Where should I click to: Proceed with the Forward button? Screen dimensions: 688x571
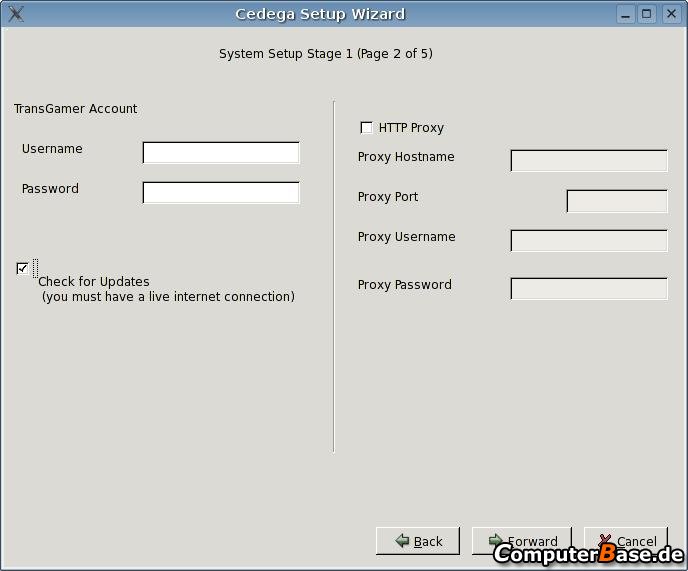[522, 541]
